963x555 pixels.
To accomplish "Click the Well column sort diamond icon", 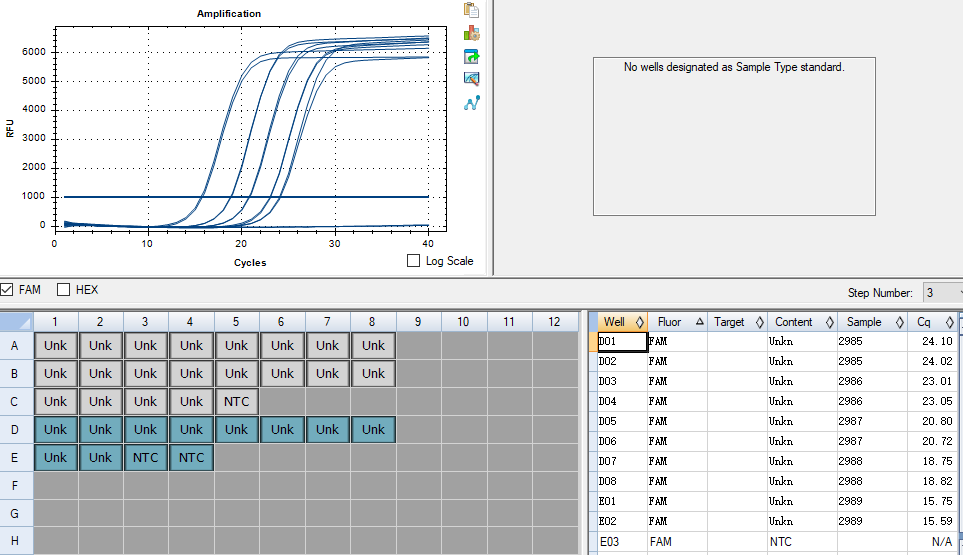I will point(639,322).
